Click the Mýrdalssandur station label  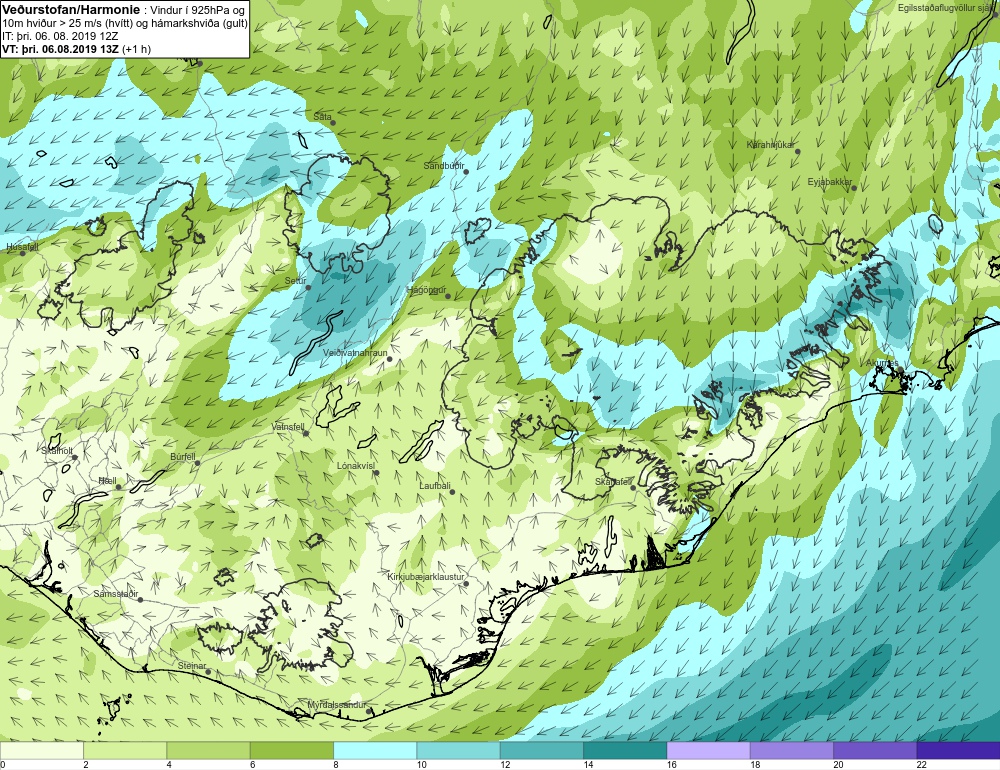point(337,705)
